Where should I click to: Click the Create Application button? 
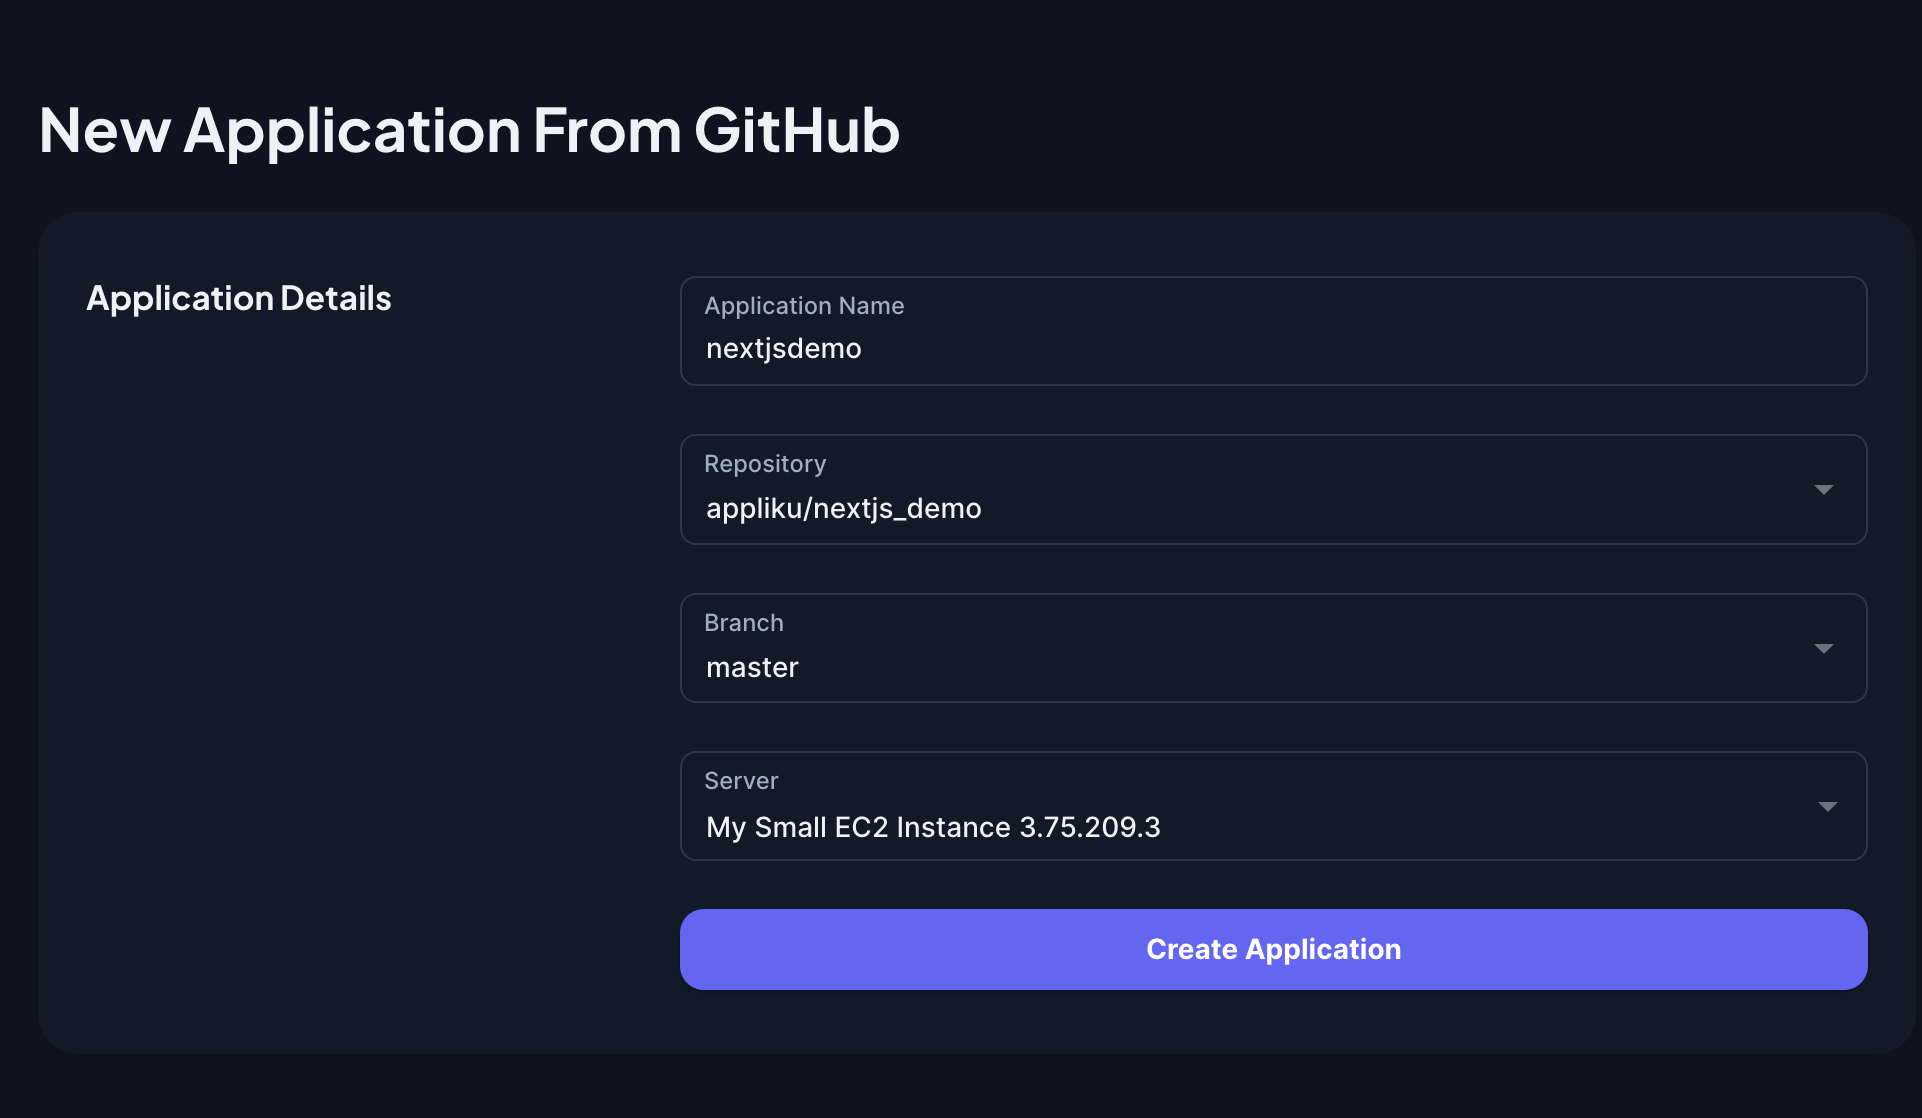point(1273,949)
